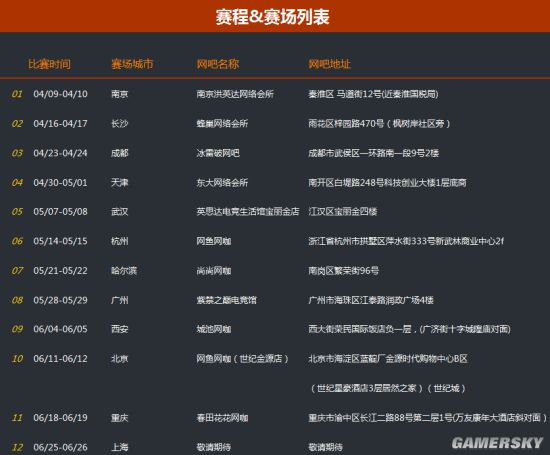This screenshot has width=550, height=455.
Task: Click row number 01
Action: click(17, 94)
